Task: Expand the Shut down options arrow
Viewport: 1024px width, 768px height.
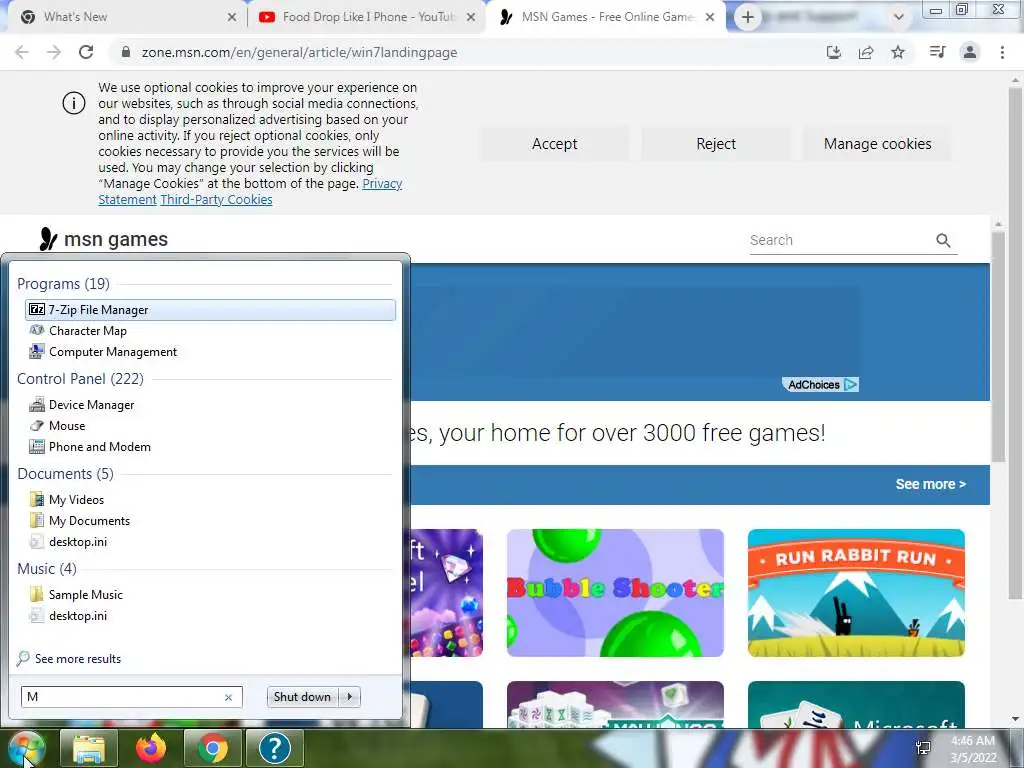Action: (x=350, y=697)
